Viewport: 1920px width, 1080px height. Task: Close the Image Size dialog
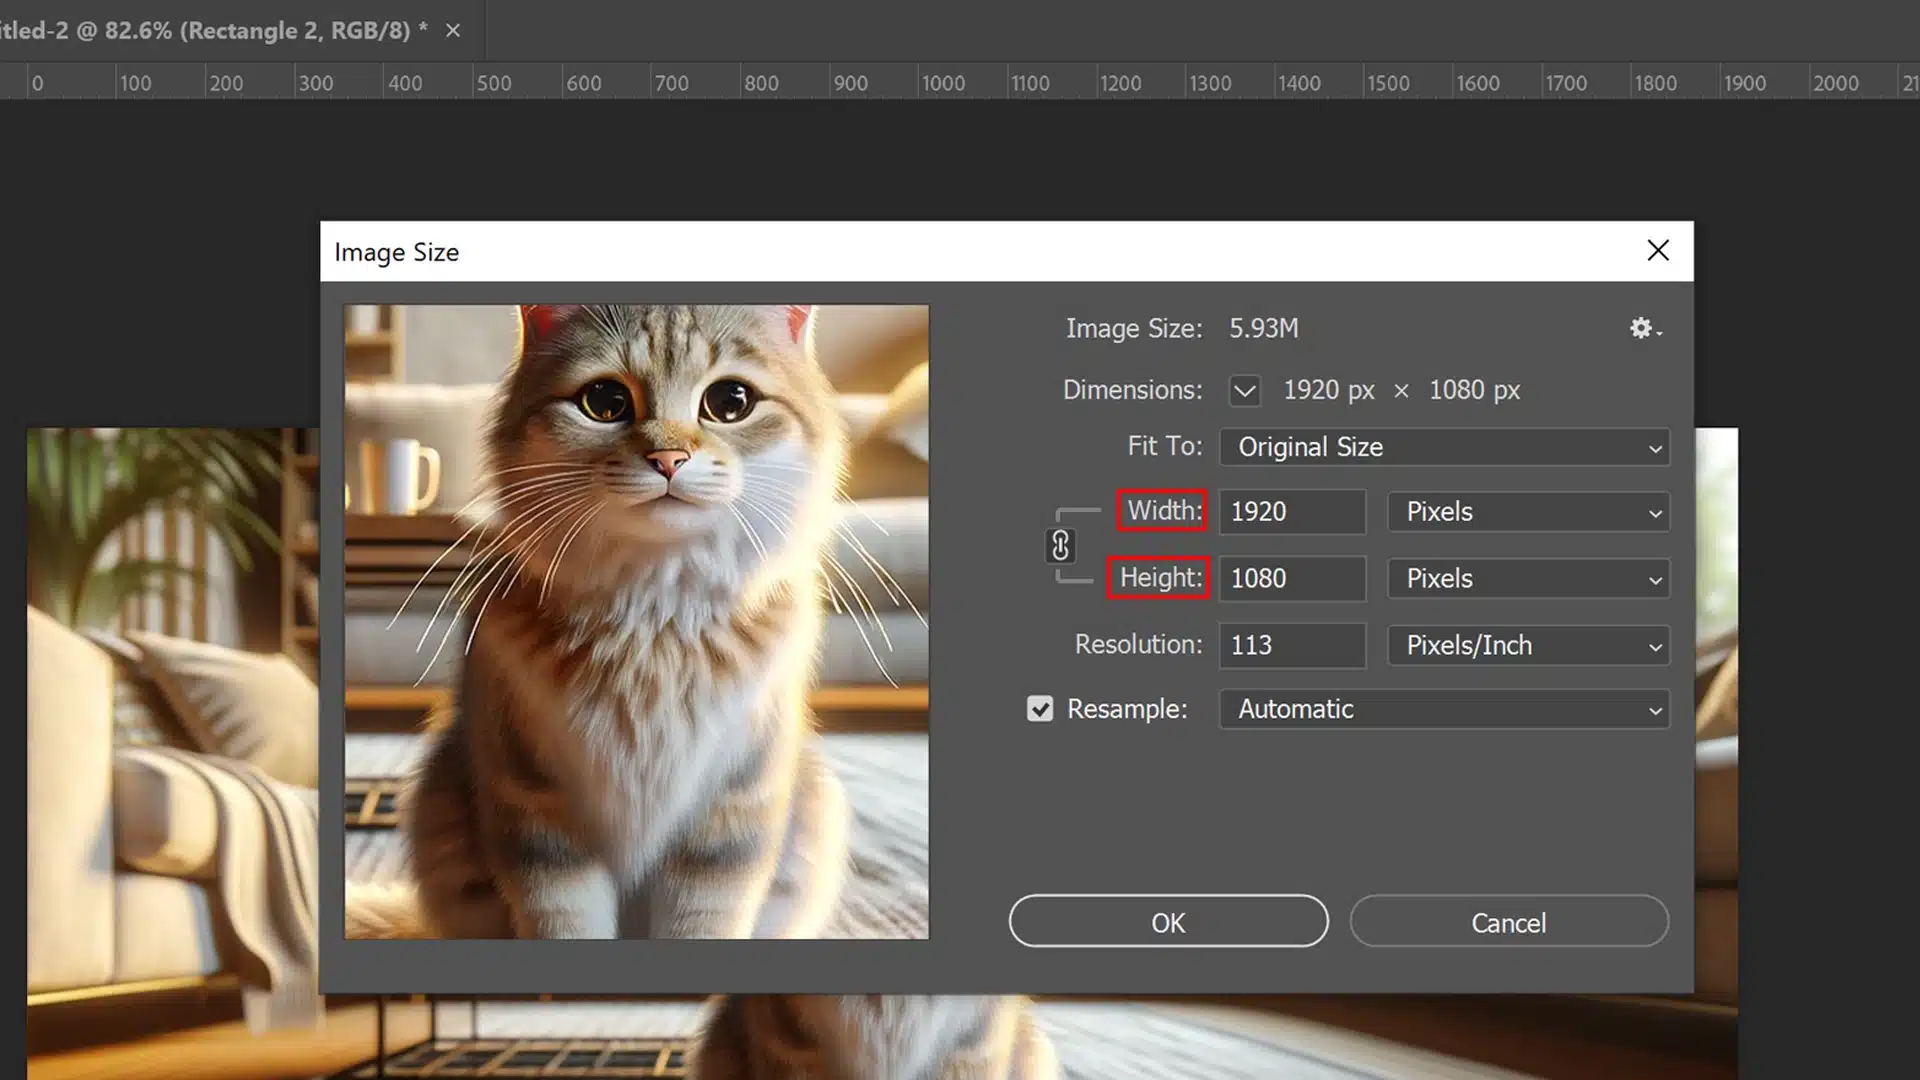point(1658,250)
